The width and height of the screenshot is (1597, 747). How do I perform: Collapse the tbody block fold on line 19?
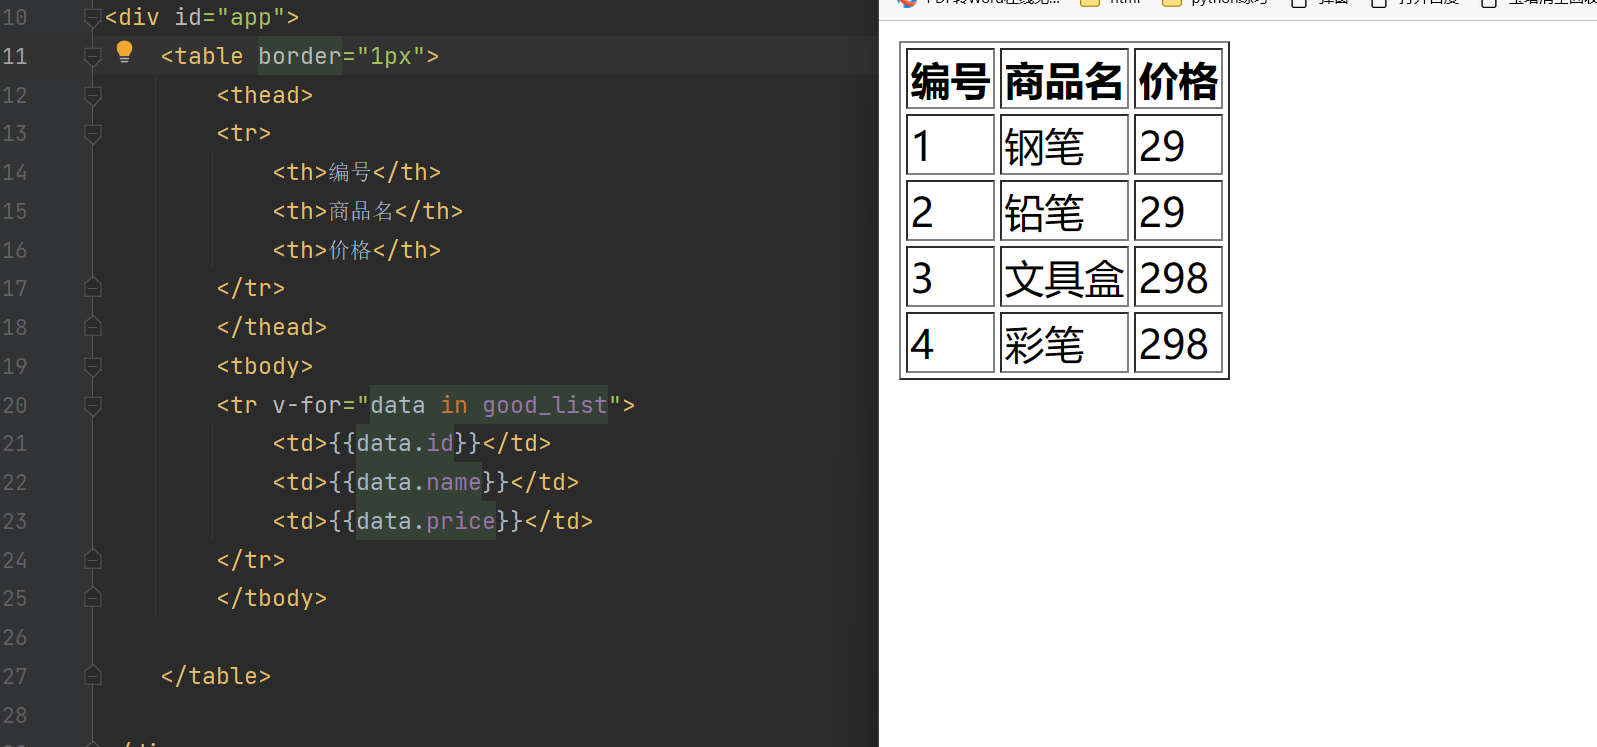93,366
